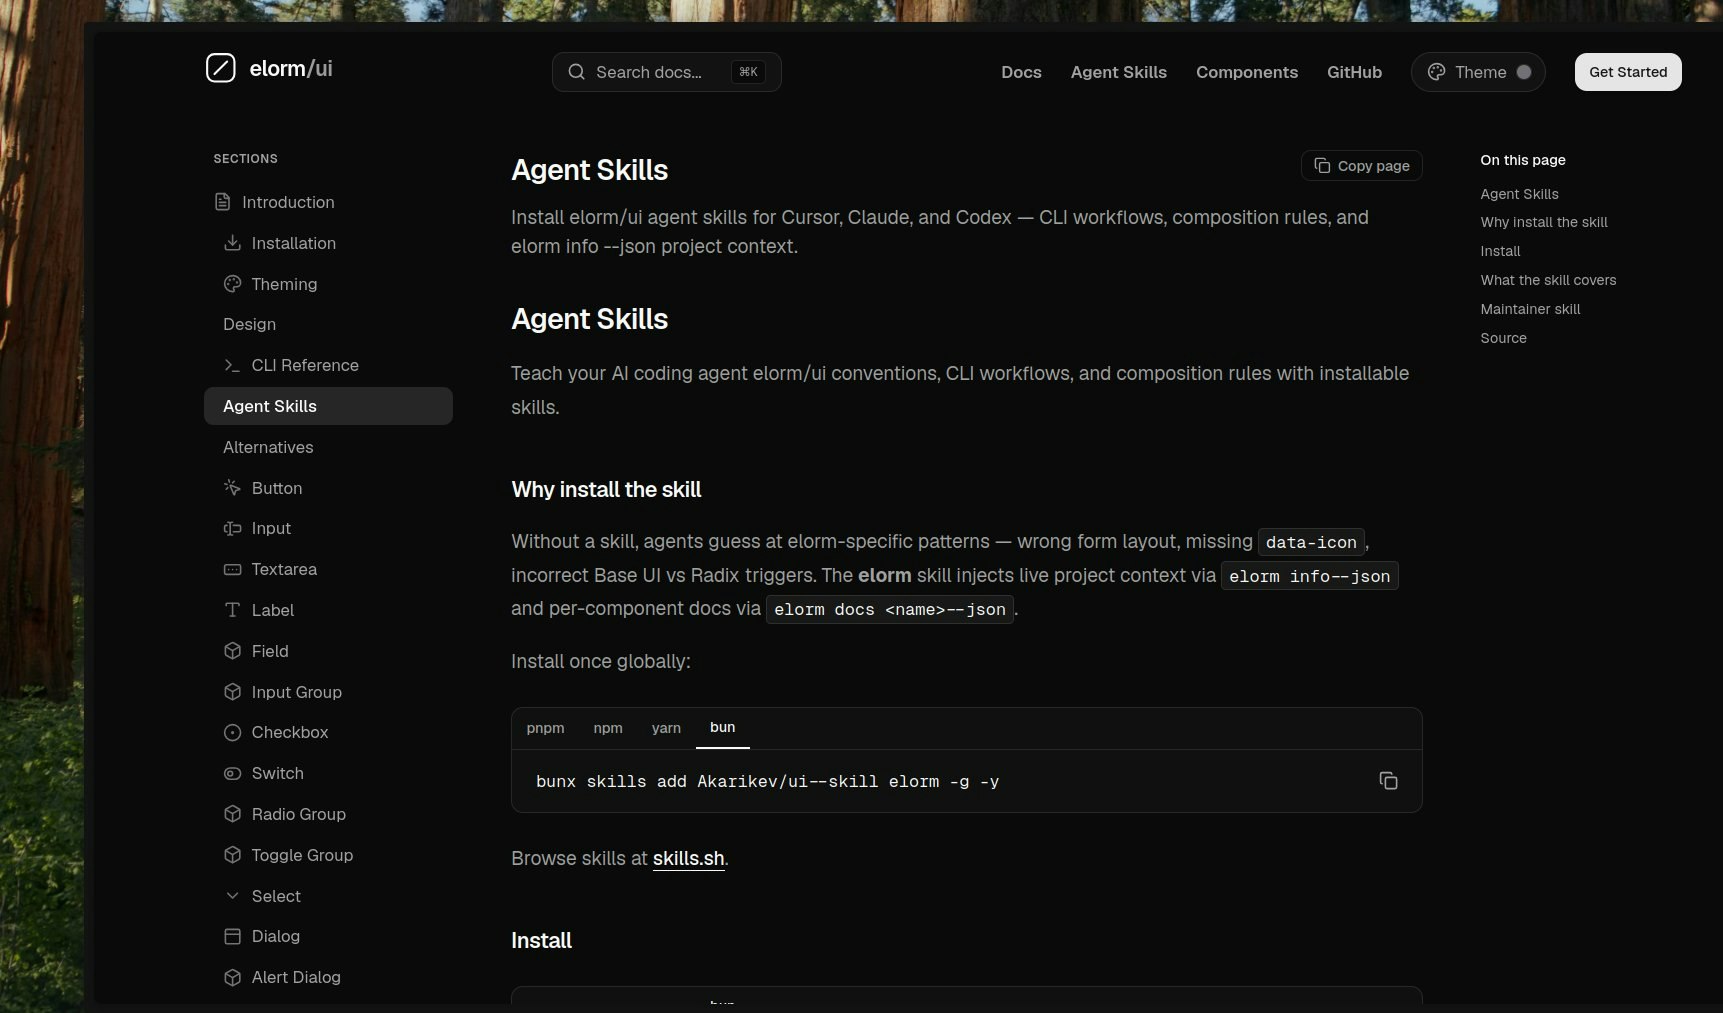The height and width of the screenshot is (1013, 1723).
Task: Jump to Source in On this page
Action: 1503,338
